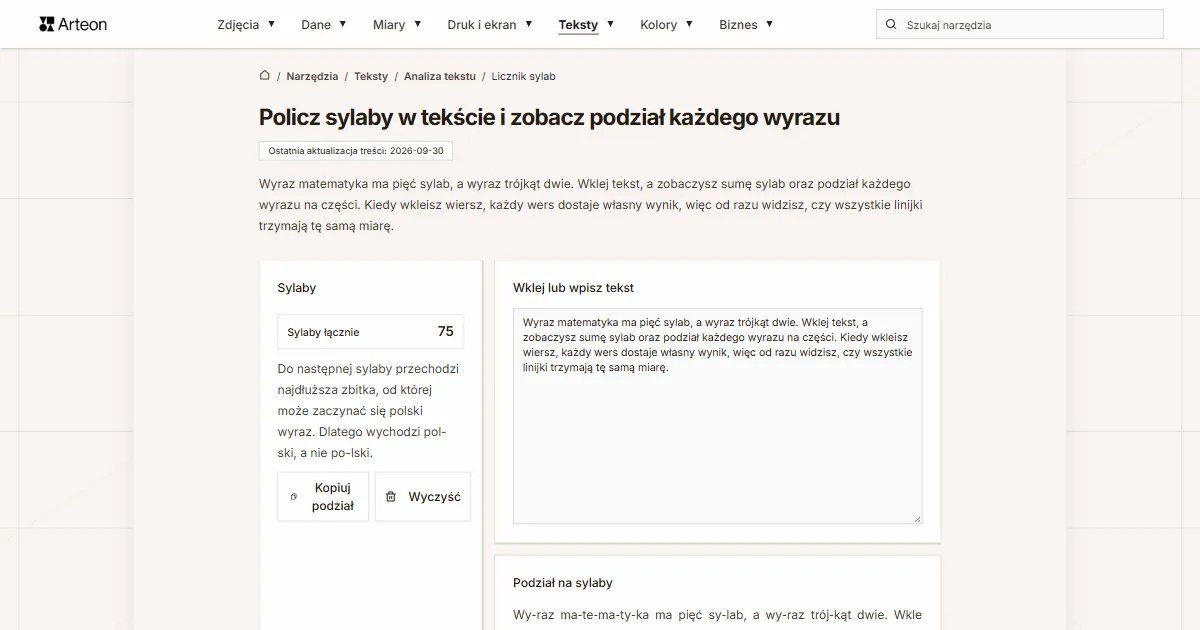Click the Sylaby panel heading
The width and height of the screenshot is (1200, 630).
coord(297,288)
